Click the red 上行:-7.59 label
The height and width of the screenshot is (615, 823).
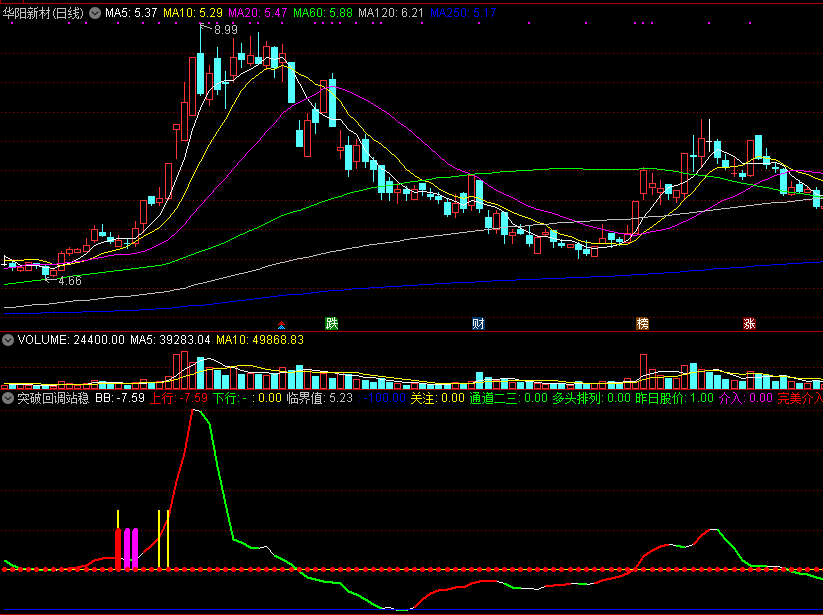[x=179, y=398]
